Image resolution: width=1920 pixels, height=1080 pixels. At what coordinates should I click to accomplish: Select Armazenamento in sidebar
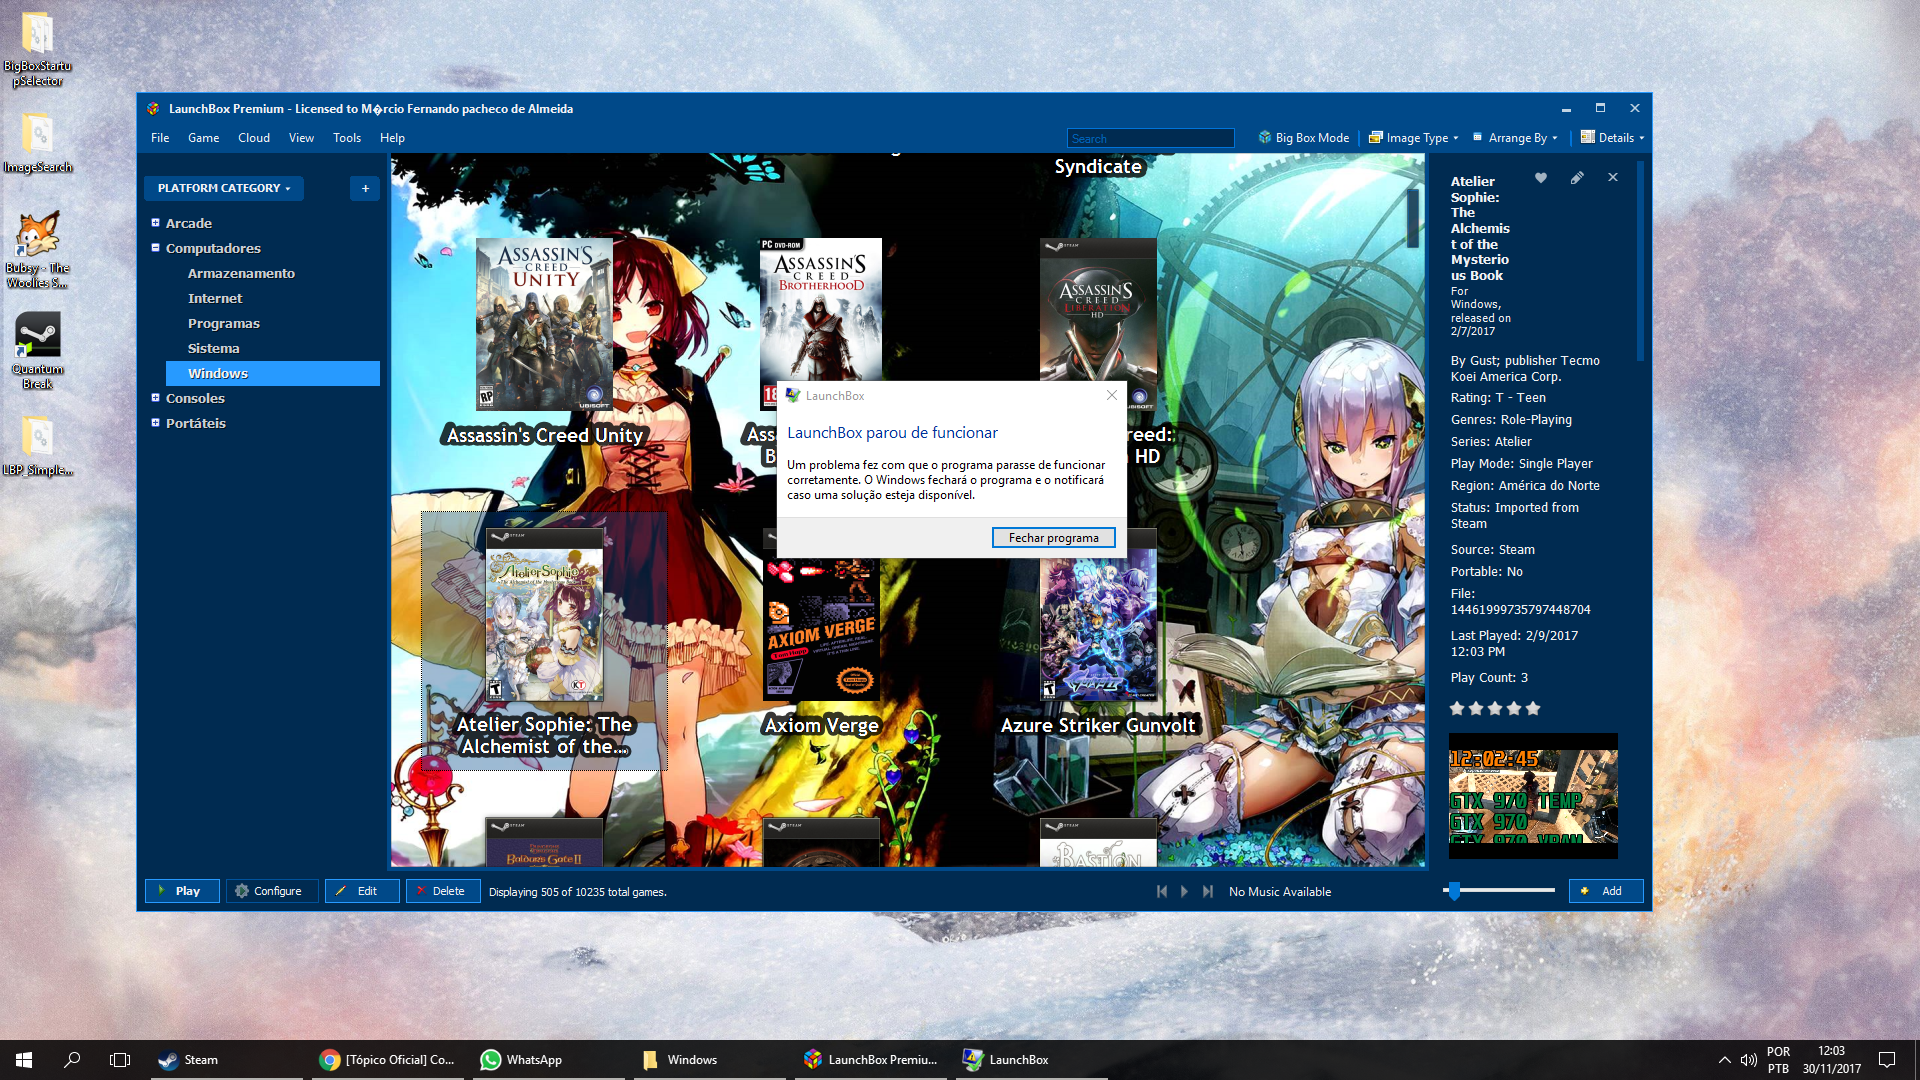[x=241, y=273]
